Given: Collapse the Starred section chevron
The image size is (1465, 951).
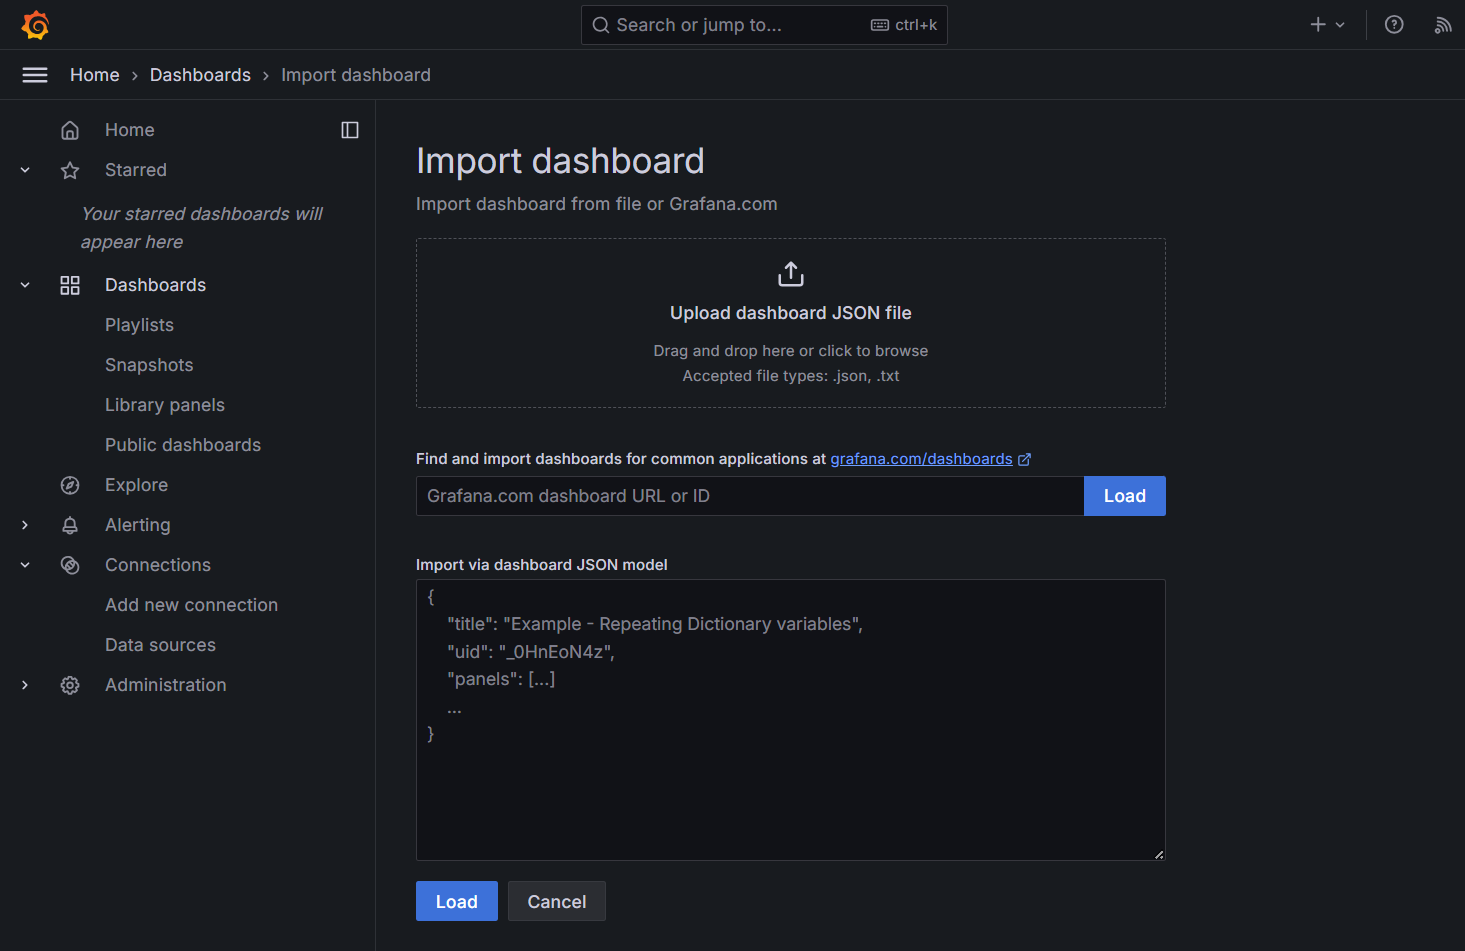Looking at the screenshot, I should click(x=25, y=170).
